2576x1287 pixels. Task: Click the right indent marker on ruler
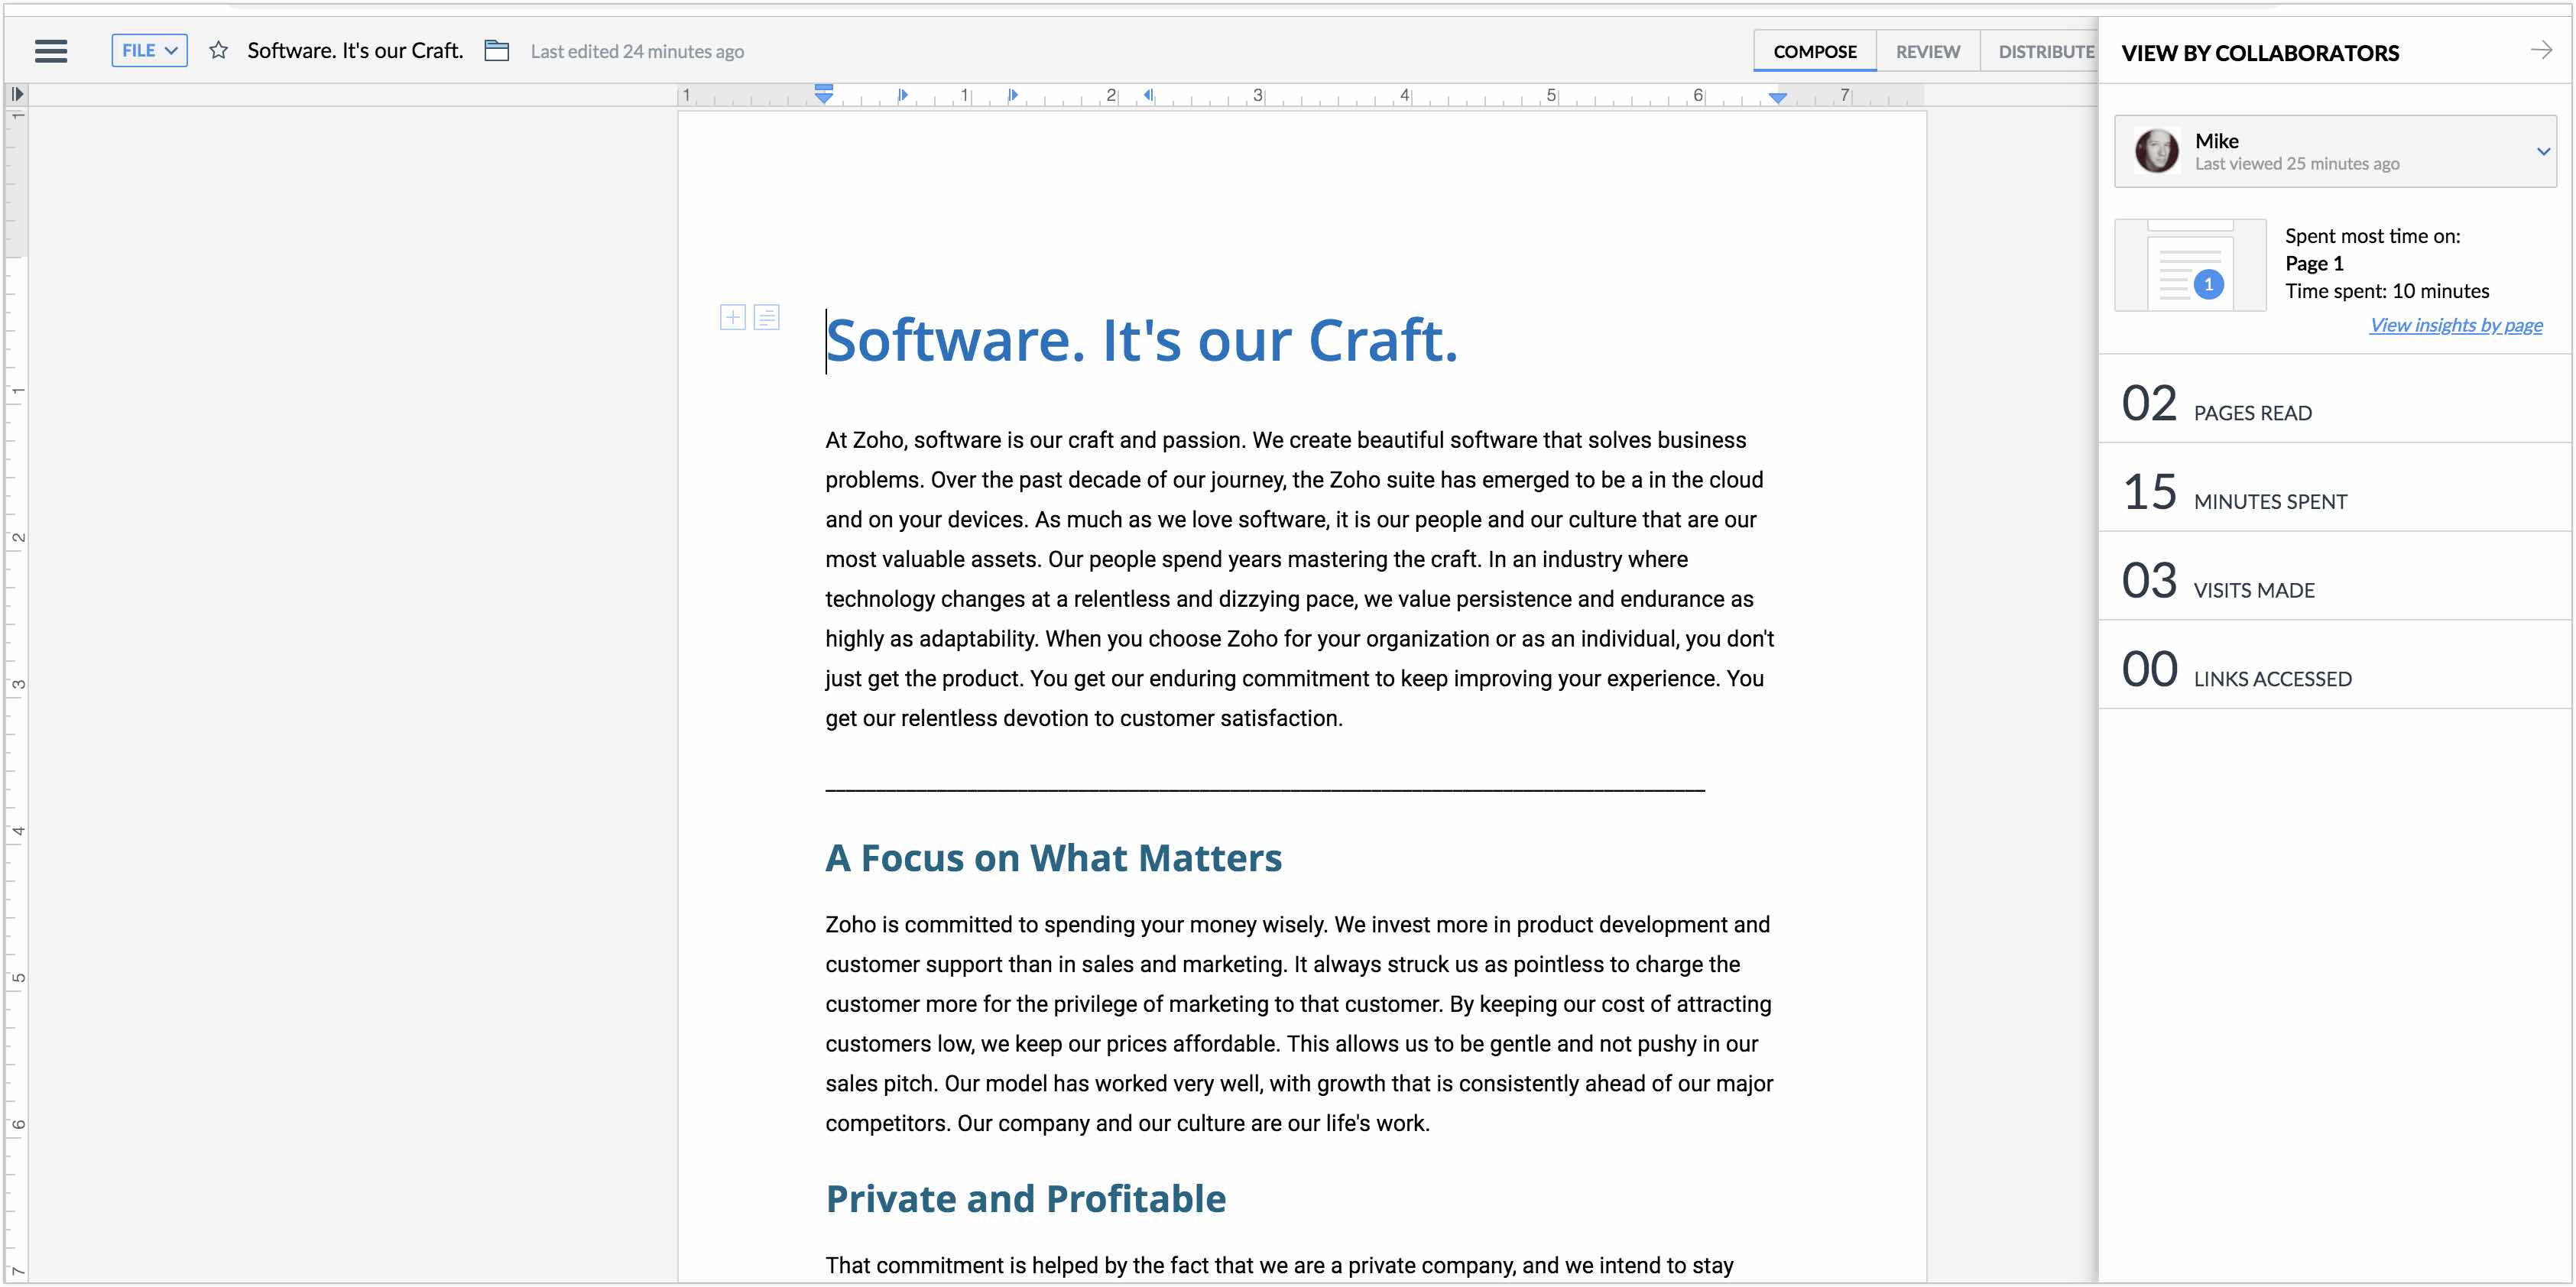click(x=1777, y=98)
